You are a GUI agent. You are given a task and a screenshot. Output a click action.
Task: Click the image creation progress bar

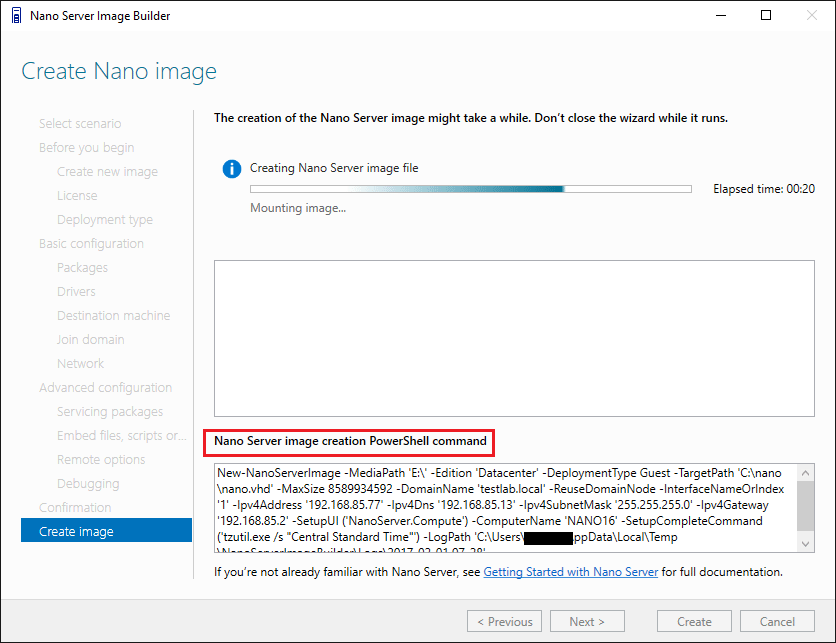click(x=471, y=189)
